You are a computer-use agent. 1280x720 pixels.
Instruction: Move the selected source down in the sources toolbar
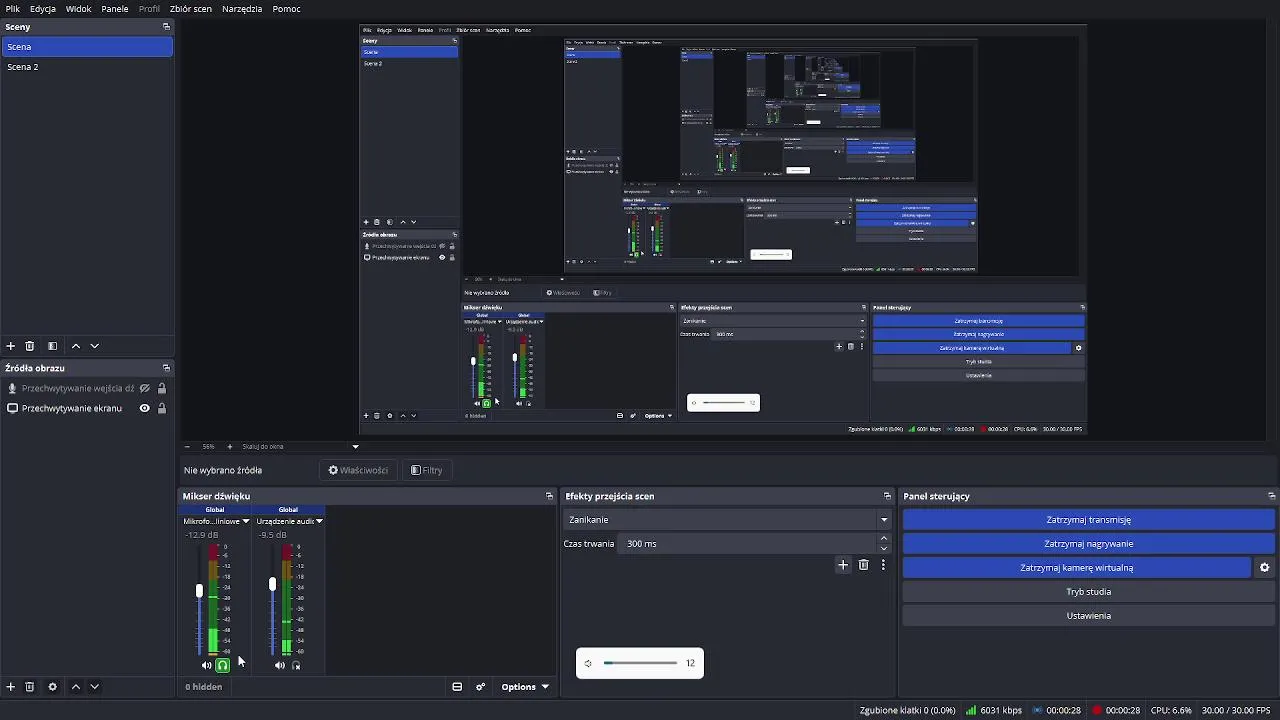point(95,687)
